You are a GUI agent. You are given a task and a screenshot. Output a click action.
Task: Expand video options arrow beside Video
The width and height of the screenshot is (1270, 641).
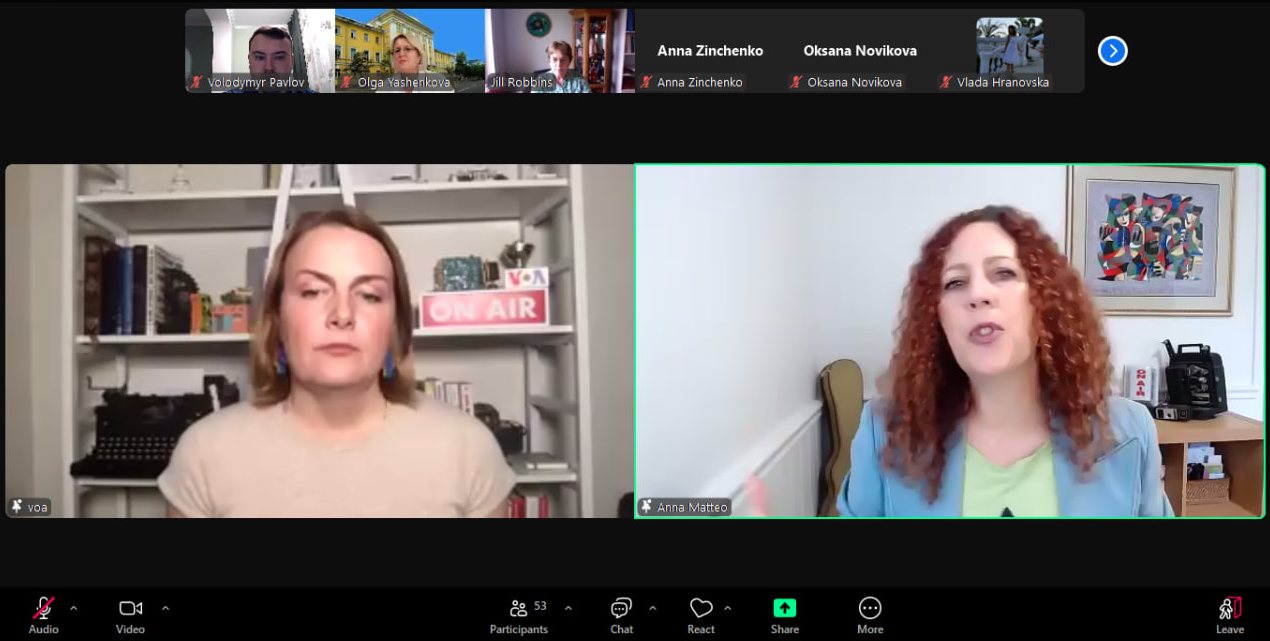(x=165, y=608)
